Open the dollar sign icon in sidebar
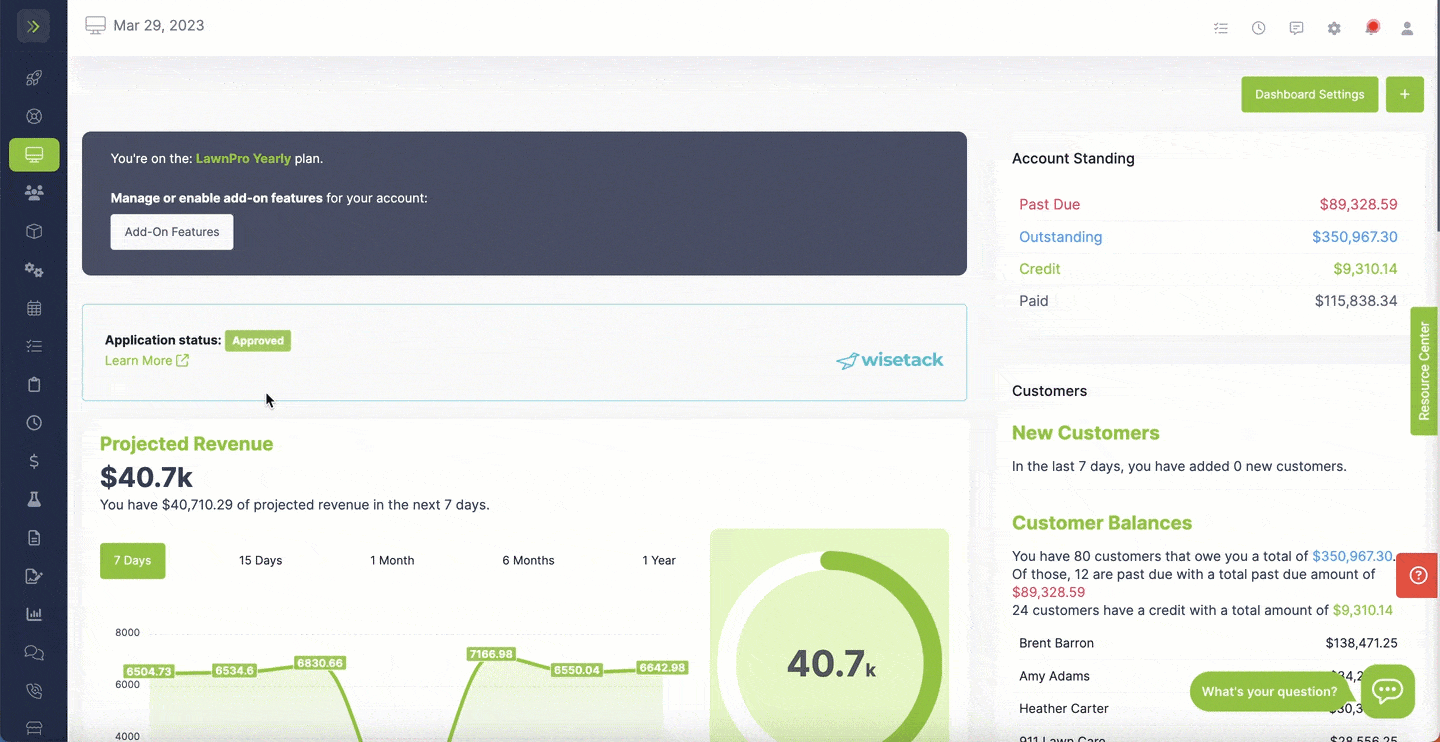1440x742 pixels. point(34,461)
